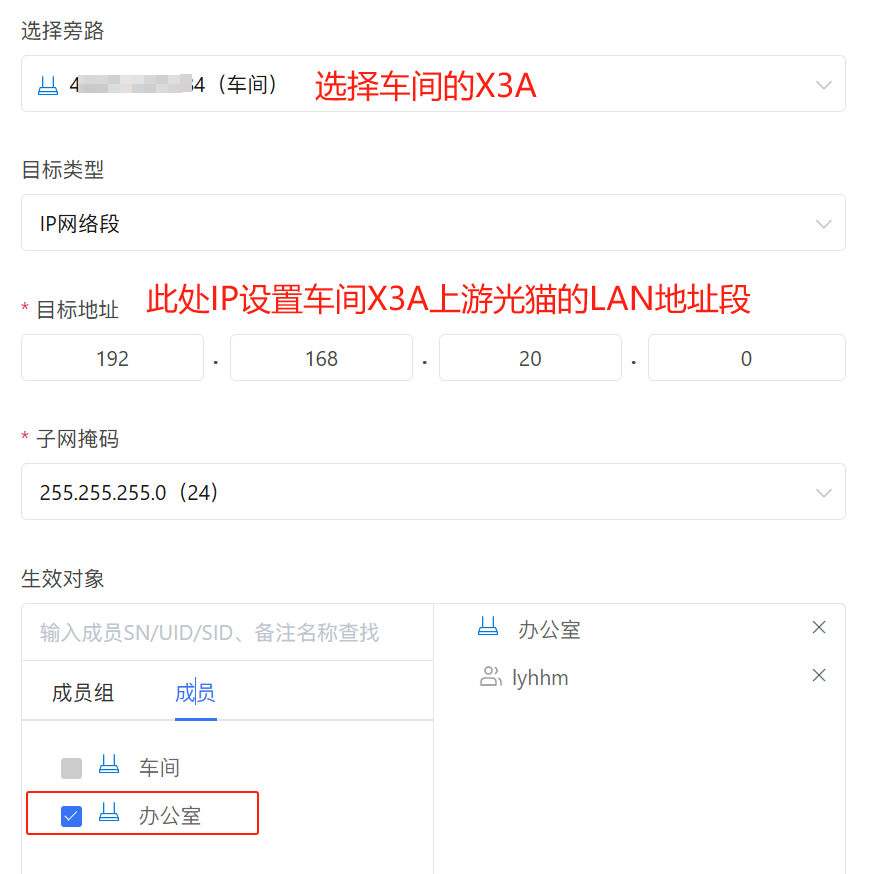Image resolution: width=876 pixels, height=874 pixels.
Task: Expand the 目标类型 IP网络段 dropdown
Action: coord(823,223)
